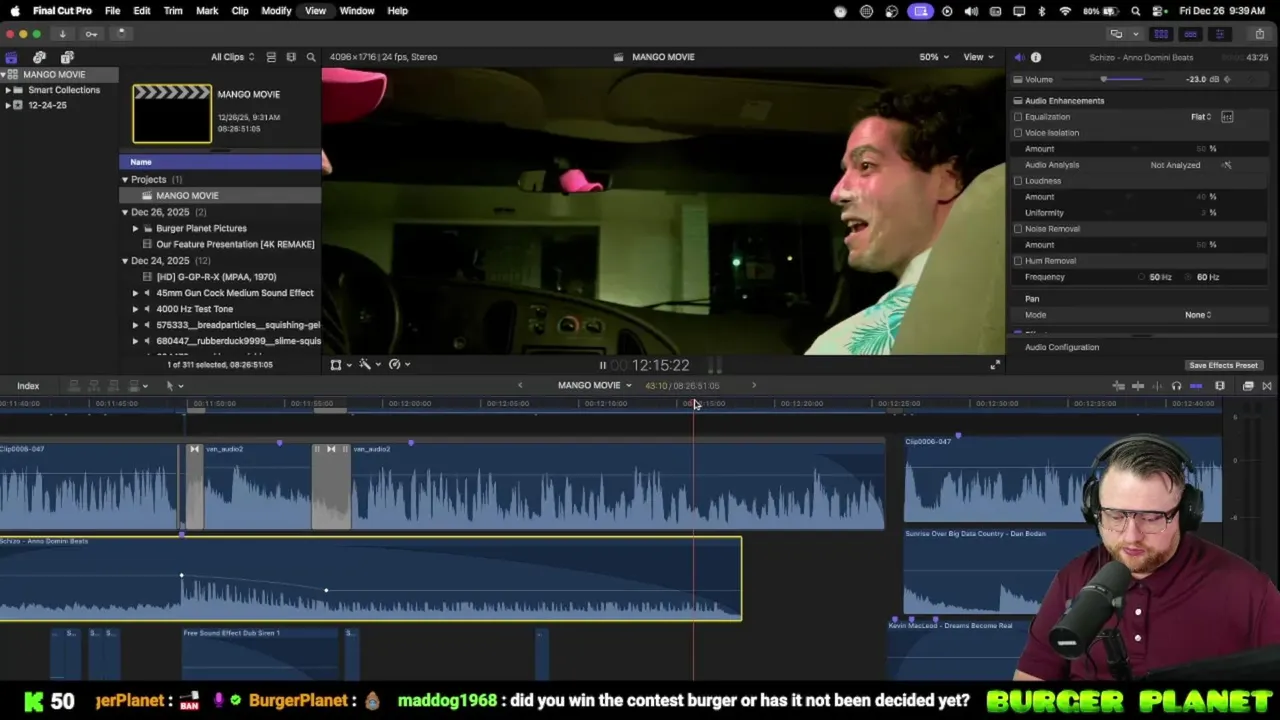Open the MANGO MOVIE timeline title menu

click(x=594, y=386)
